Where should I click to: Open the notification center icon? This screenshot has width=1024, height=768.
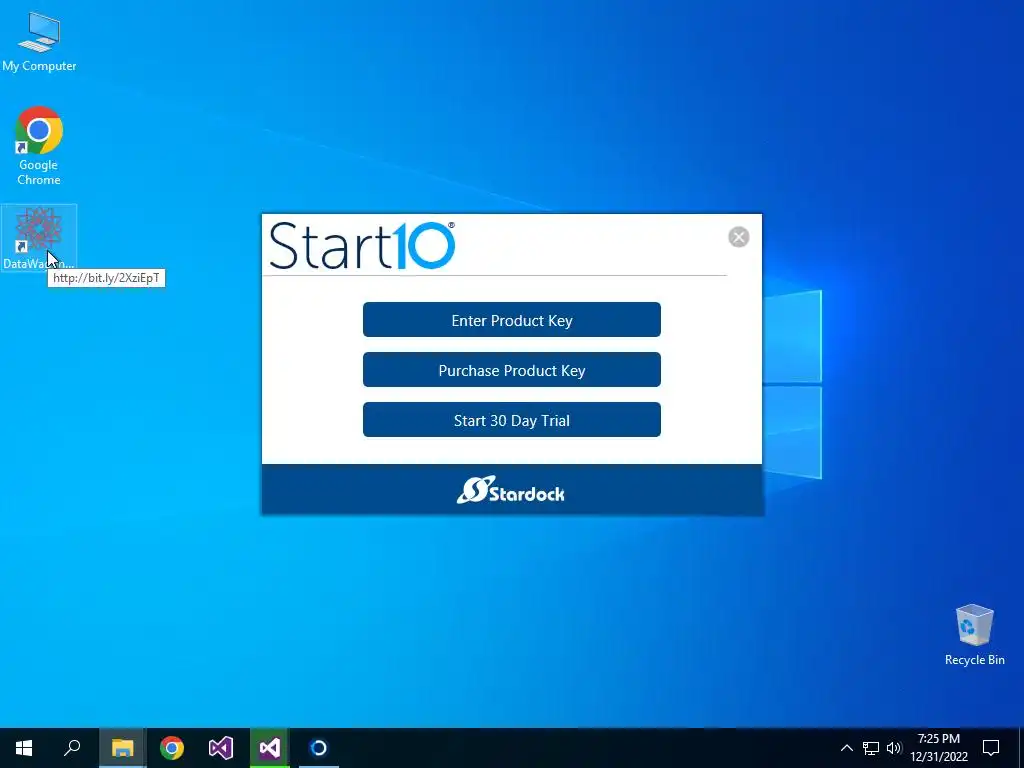(x=991, y=748)
